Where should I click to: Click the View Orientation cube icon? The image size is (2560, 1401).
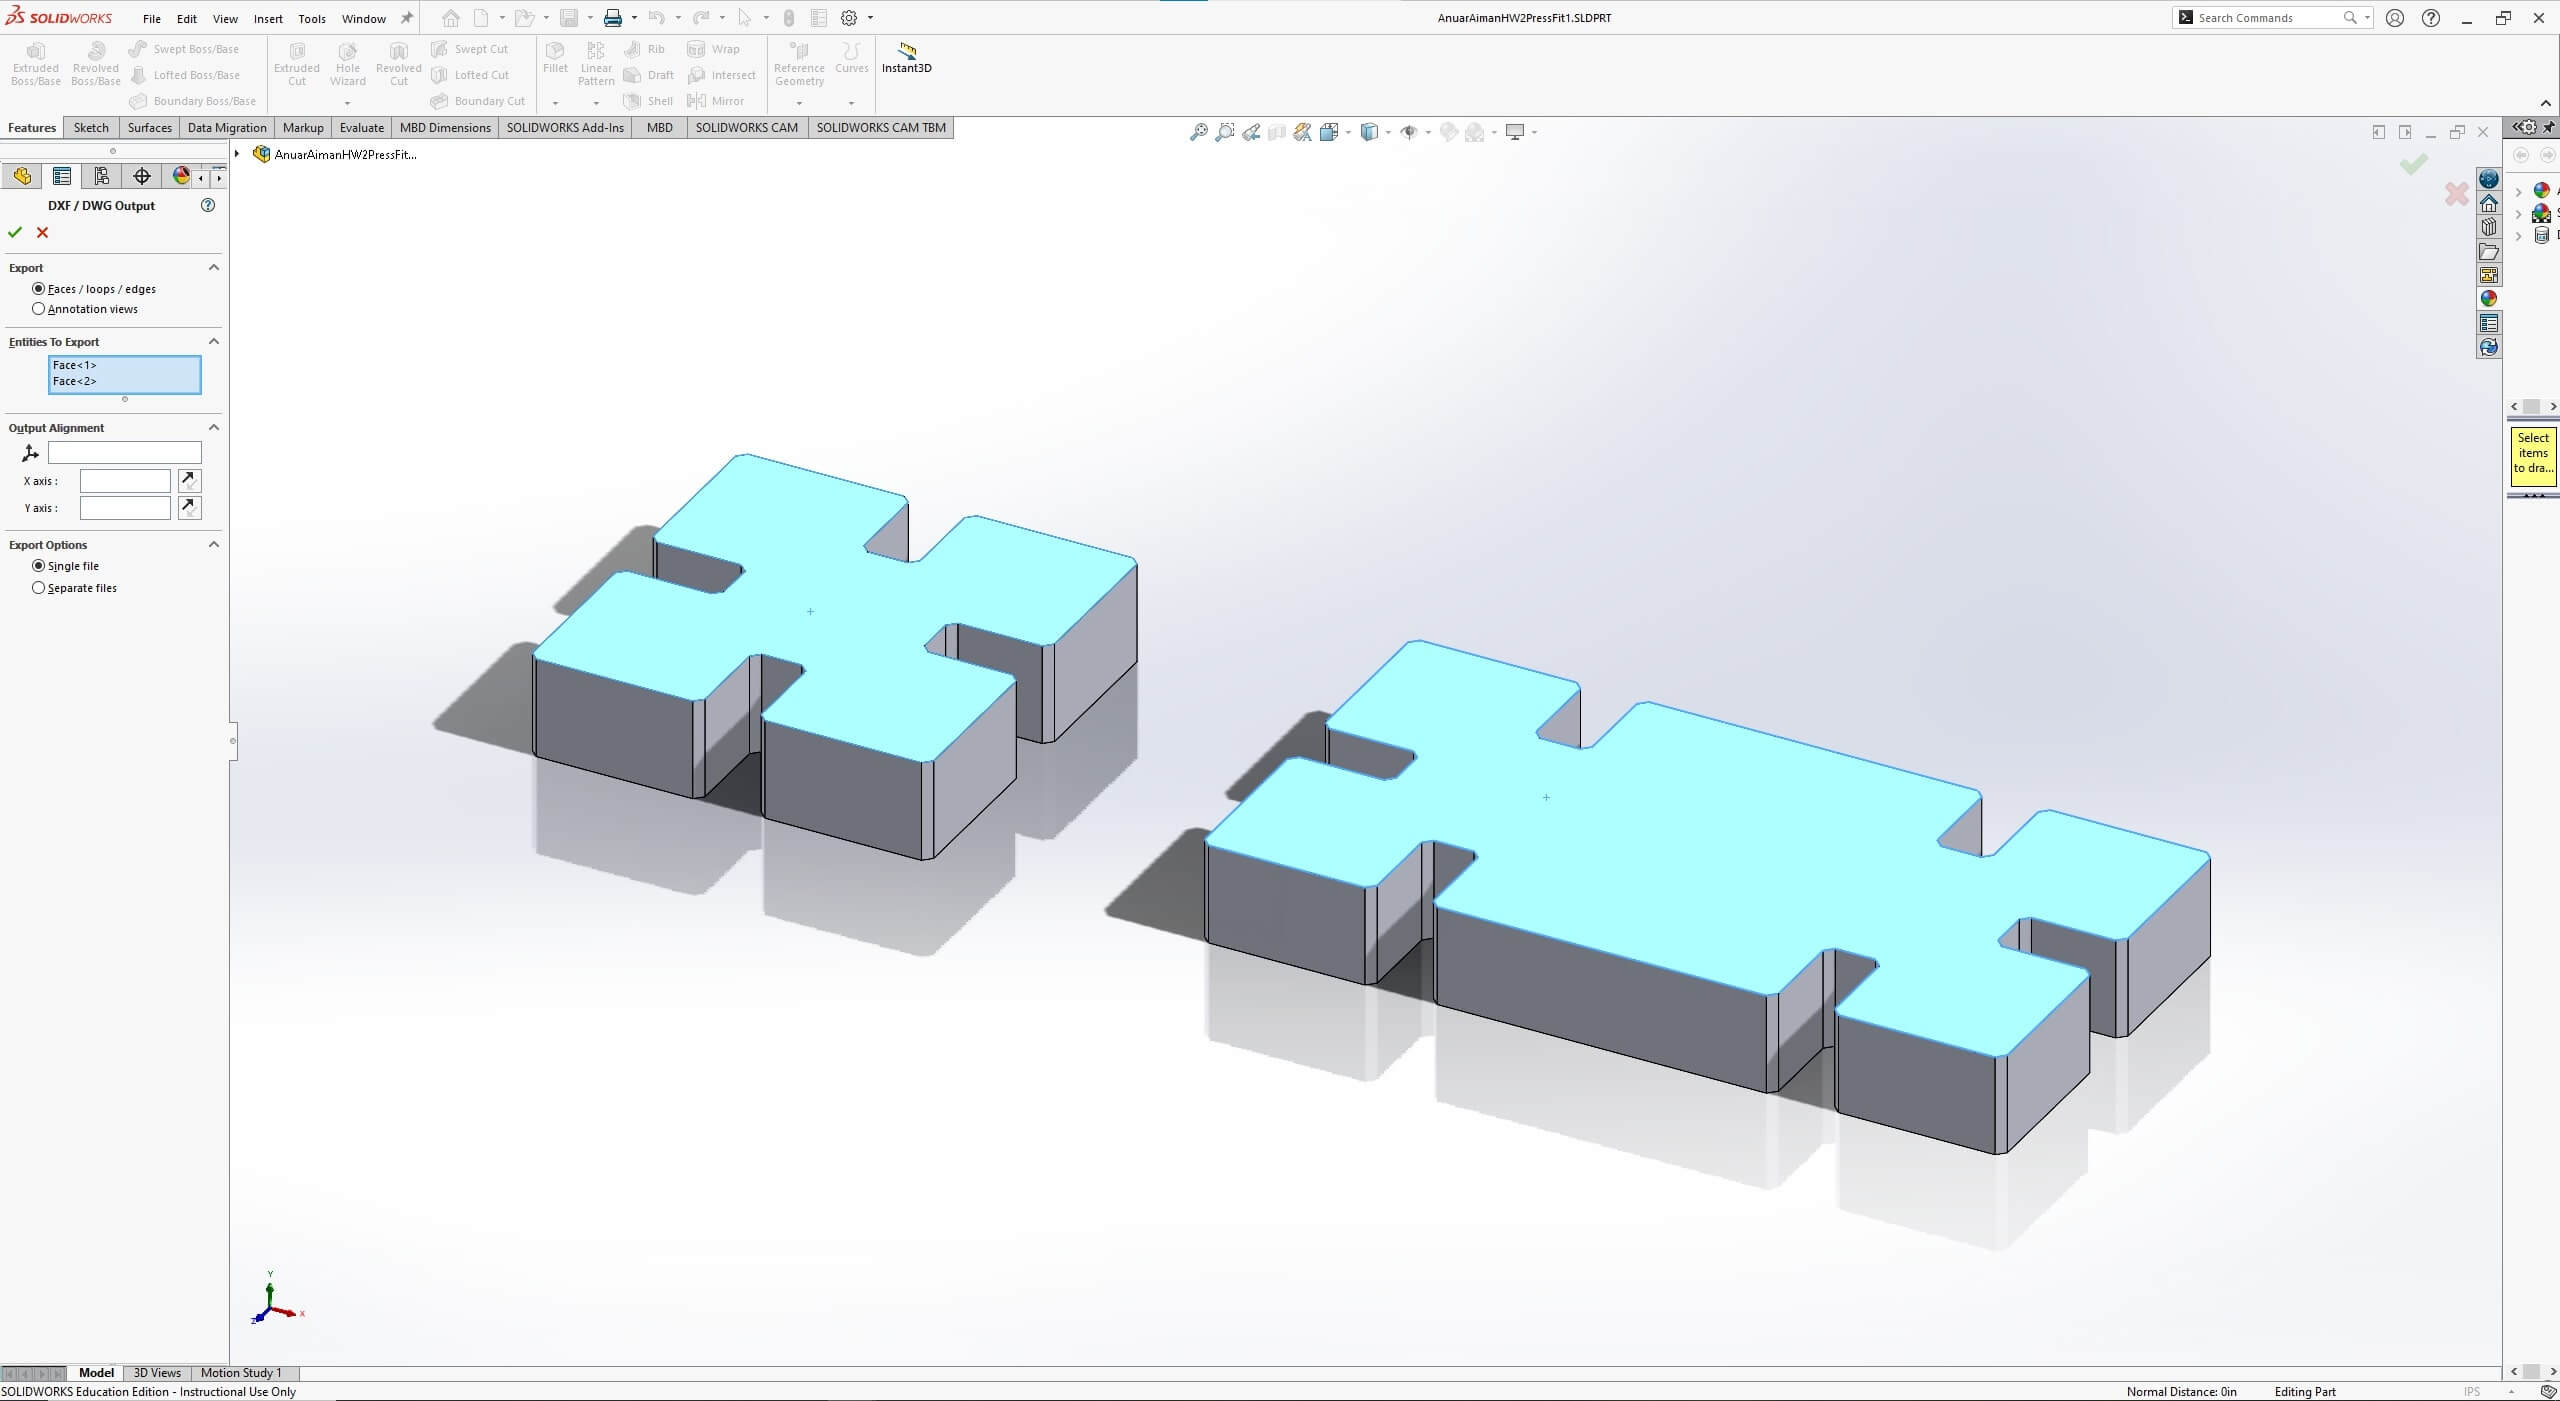(1328, 132)
